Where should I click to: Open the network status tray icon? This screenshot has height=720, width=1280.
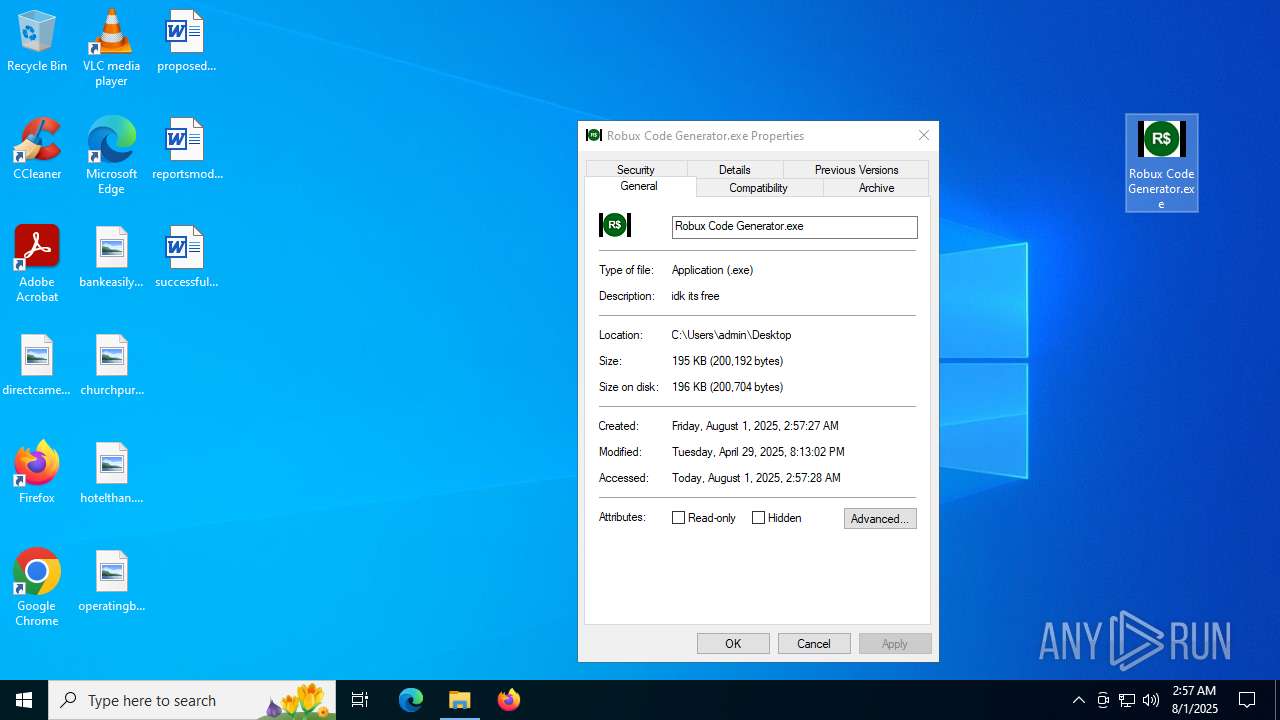pyautogui.click(x=1127, y=700)
